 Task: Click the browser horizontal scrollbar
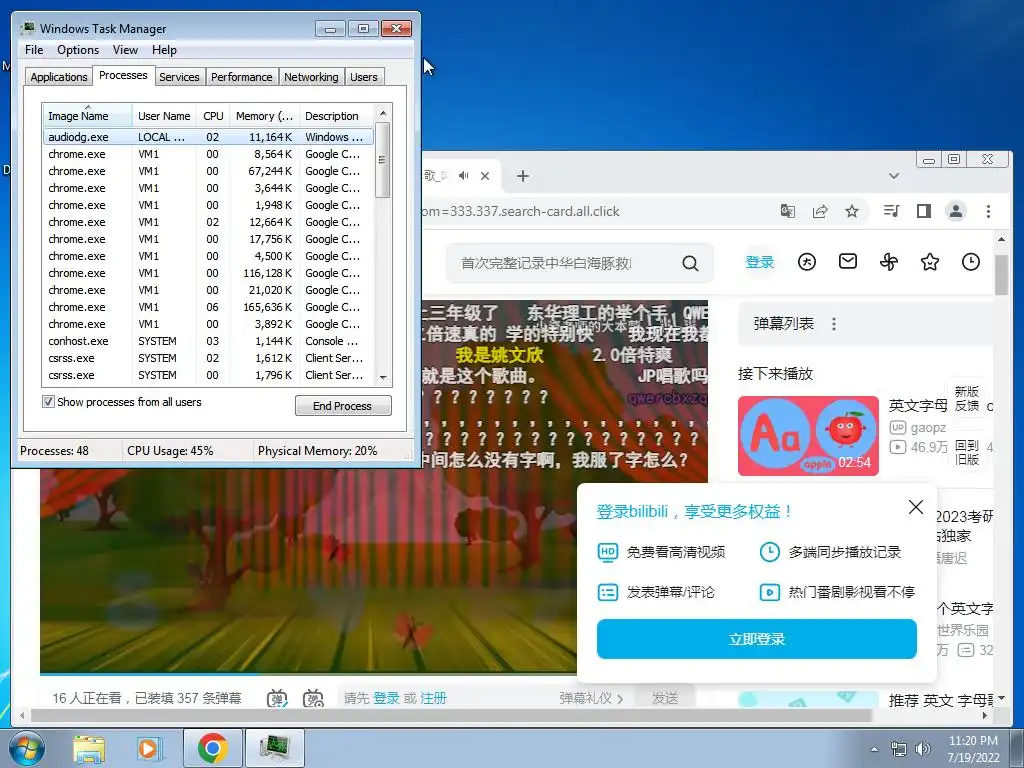coord(451,716)
